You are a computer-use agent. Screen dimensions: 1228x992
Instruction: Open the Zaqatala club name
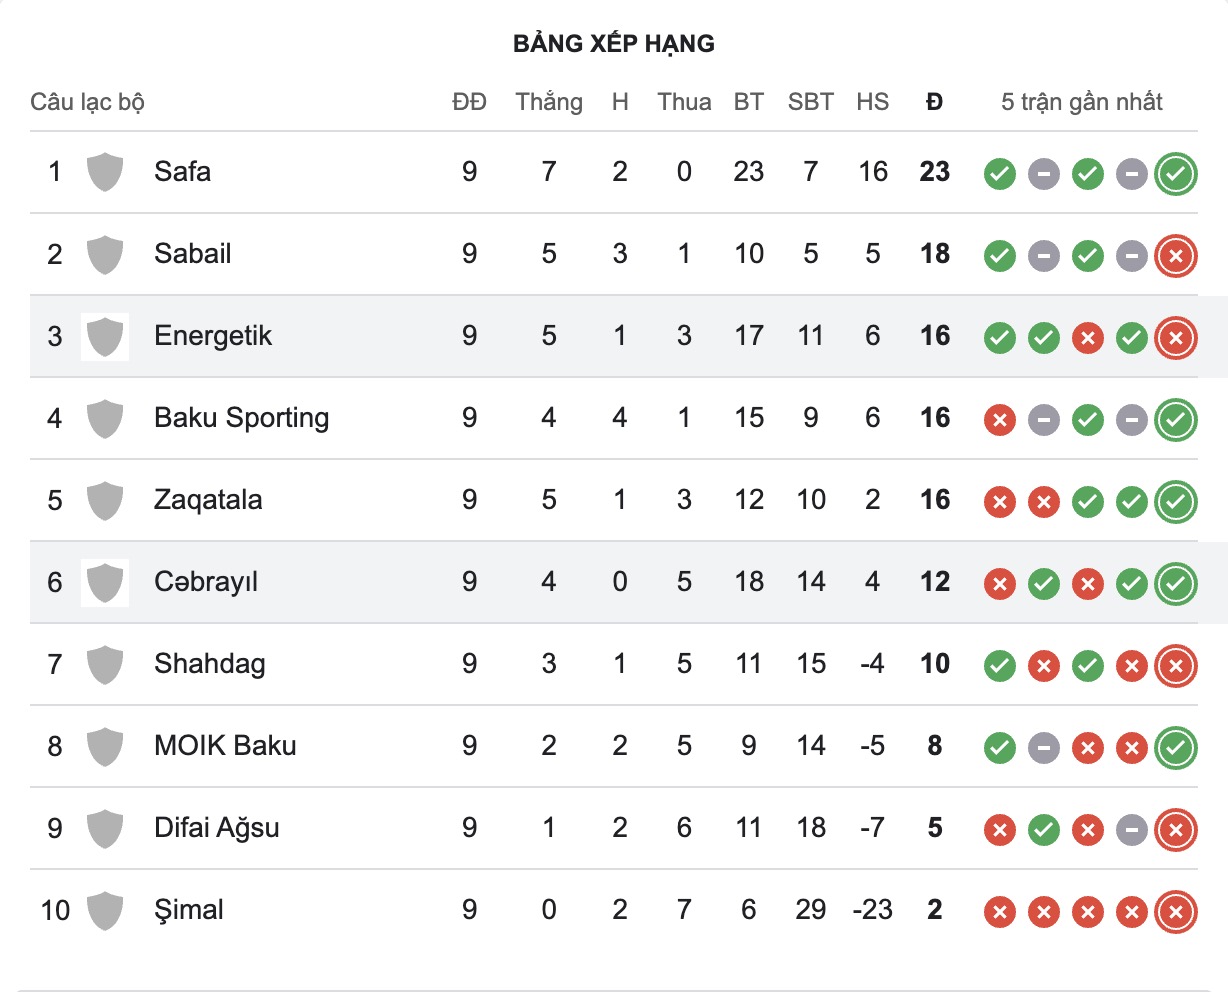coord(208,500)
